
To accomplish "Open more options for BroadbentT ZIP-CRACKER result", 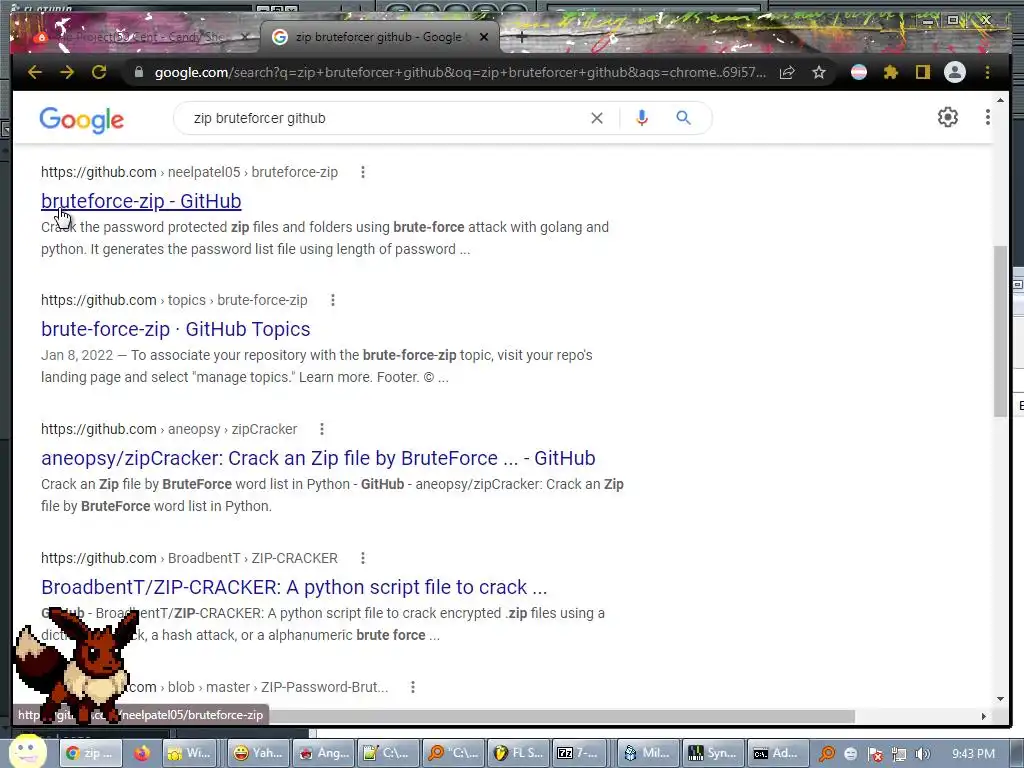I will (363, 558).
